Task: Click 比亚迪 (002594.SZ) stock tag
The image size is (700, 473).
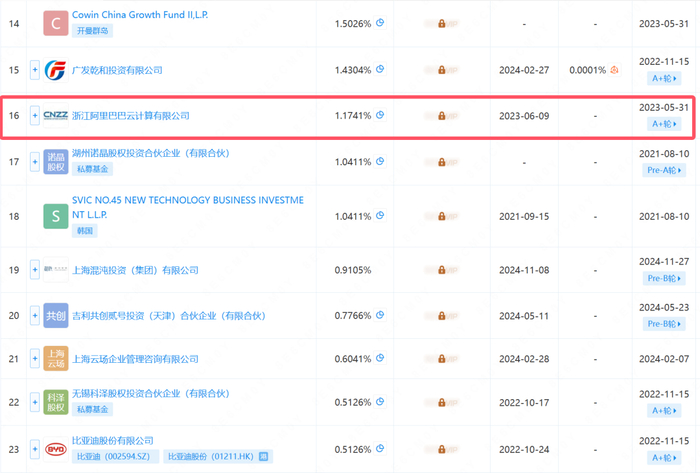Action: pyautogui.click(x=115, y=456)
